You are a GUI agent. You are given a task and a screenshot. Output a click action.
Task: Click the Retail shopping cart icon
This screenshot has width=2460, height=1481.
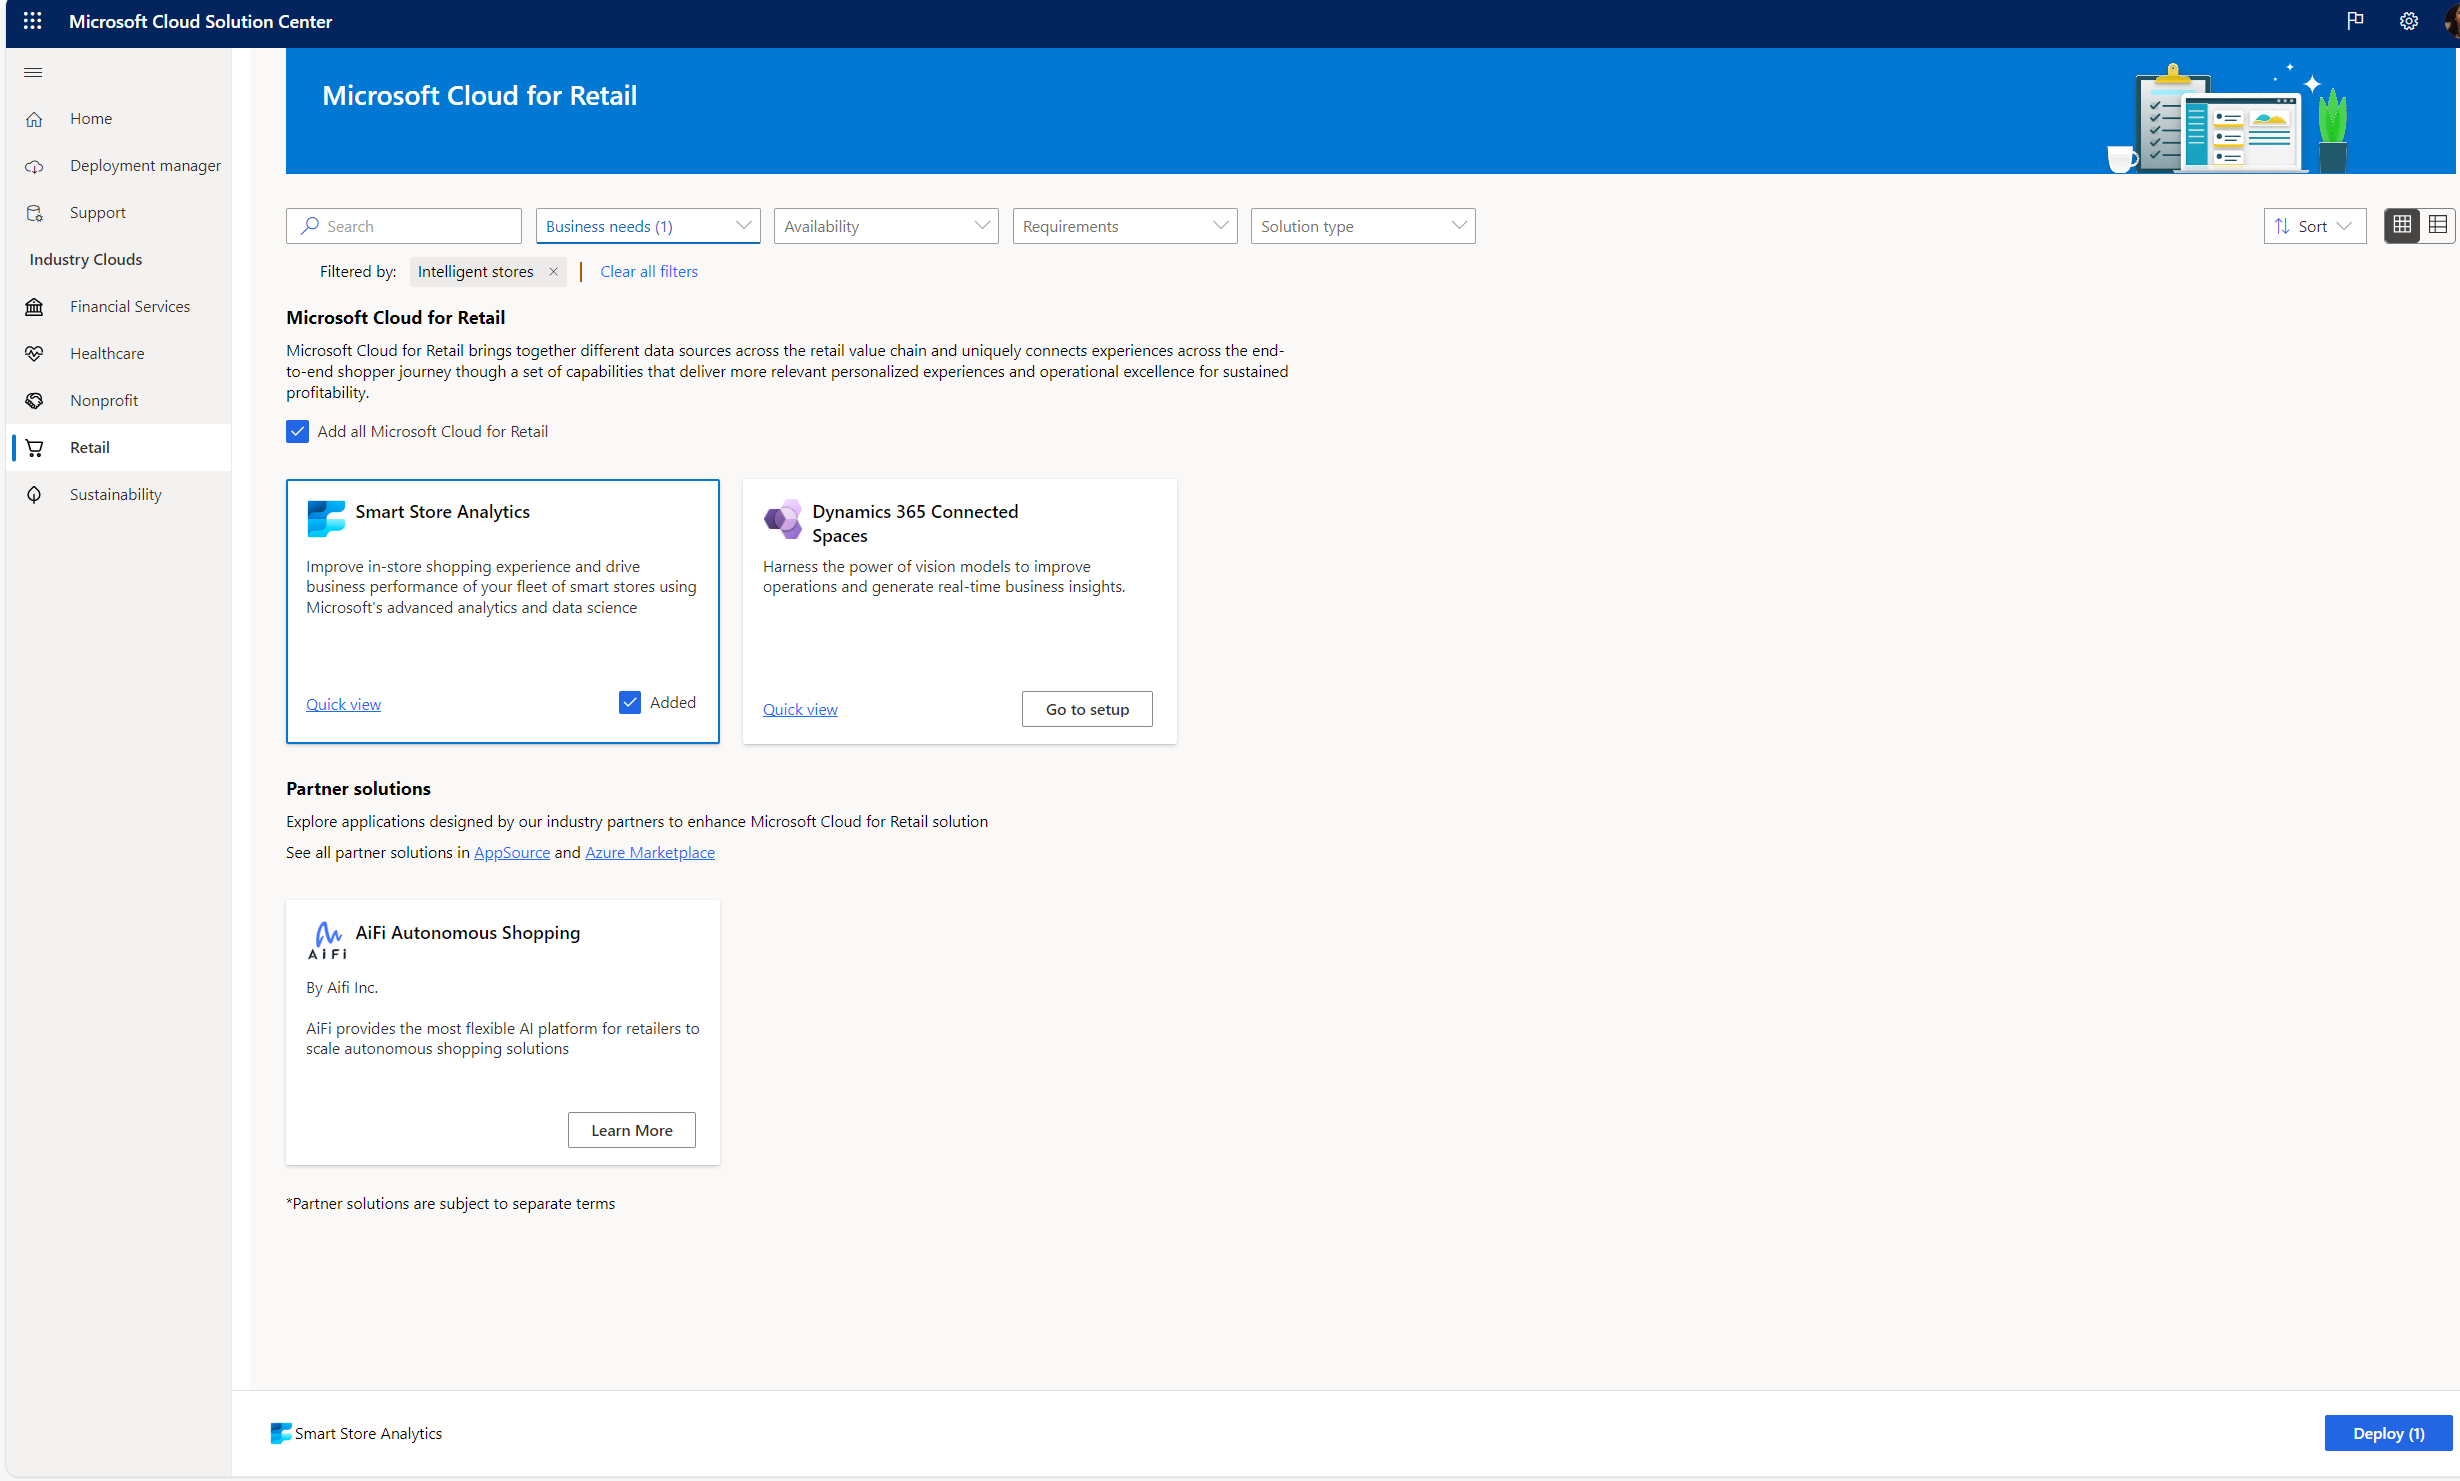tap(34, 448)
